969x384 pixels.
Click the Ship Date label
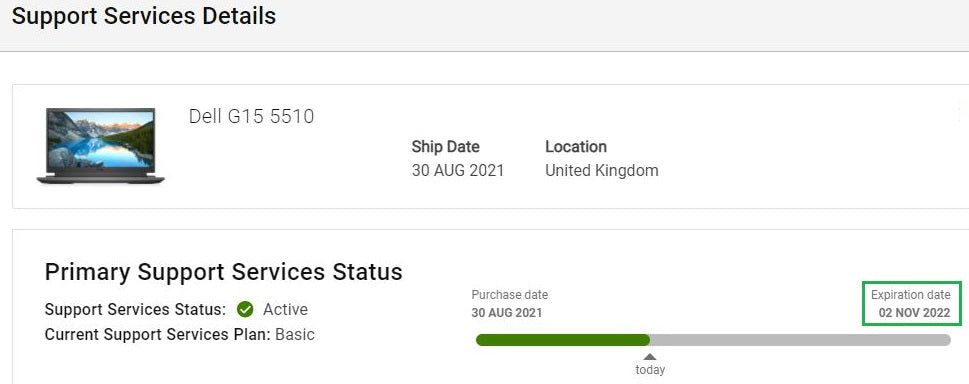[x=446, y=147]
